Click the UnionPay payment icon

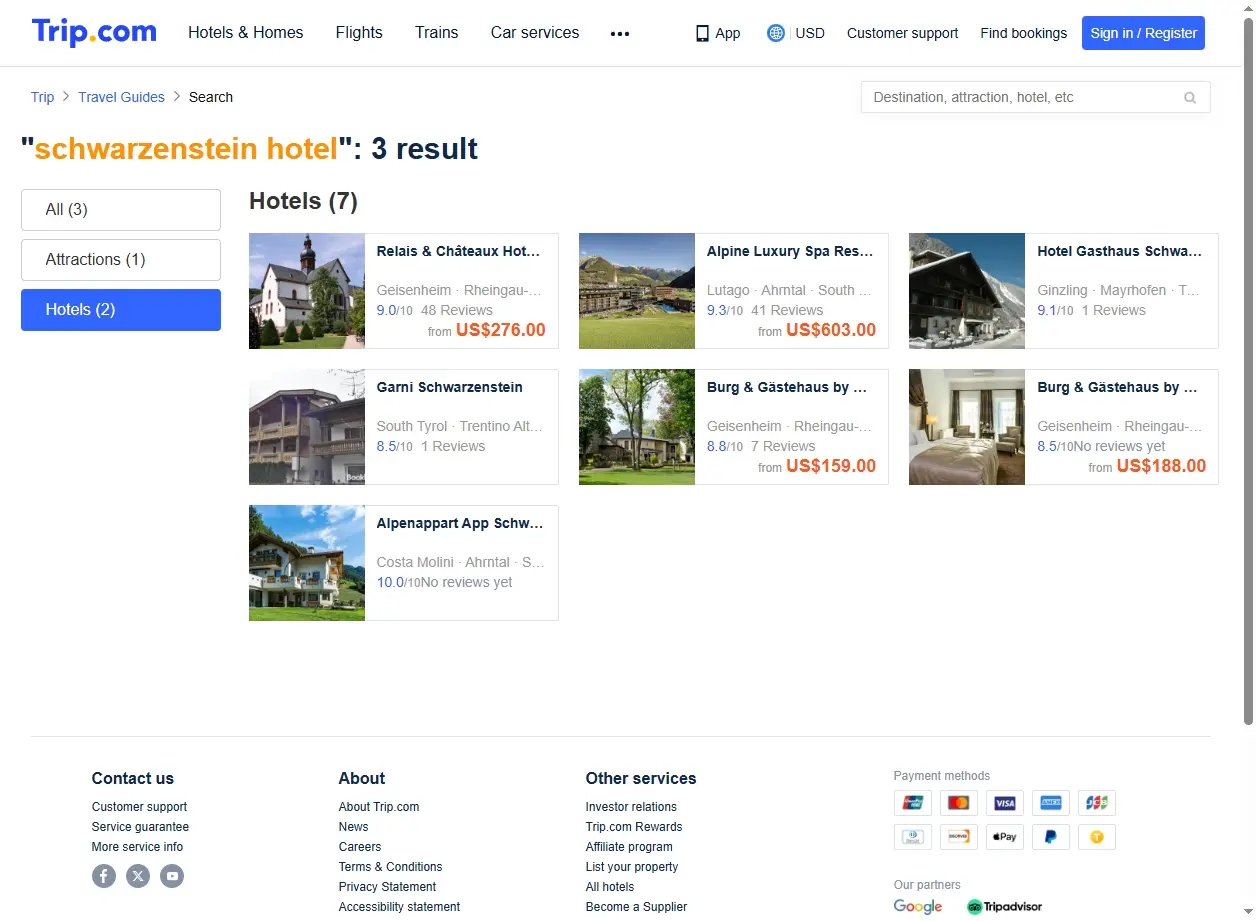[912, 803]
